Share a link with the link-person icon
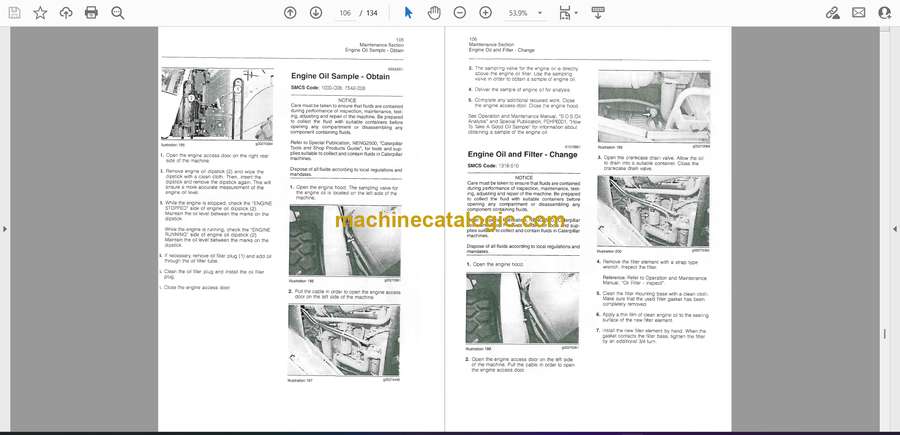900x435 pixels. 833,13
